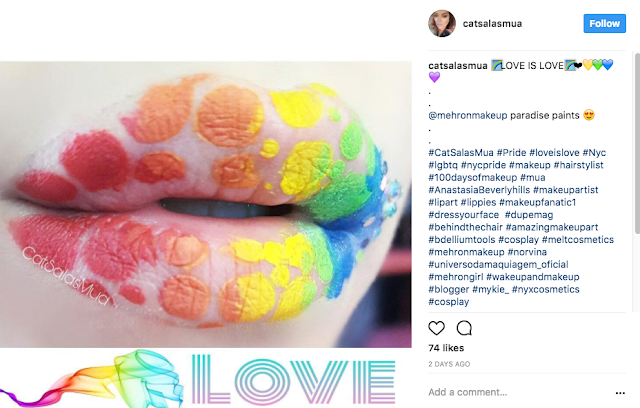Open the #universodamaquiagem_oficial hashtag
This screenshot has height=408, width=640.
pos(498,264)
